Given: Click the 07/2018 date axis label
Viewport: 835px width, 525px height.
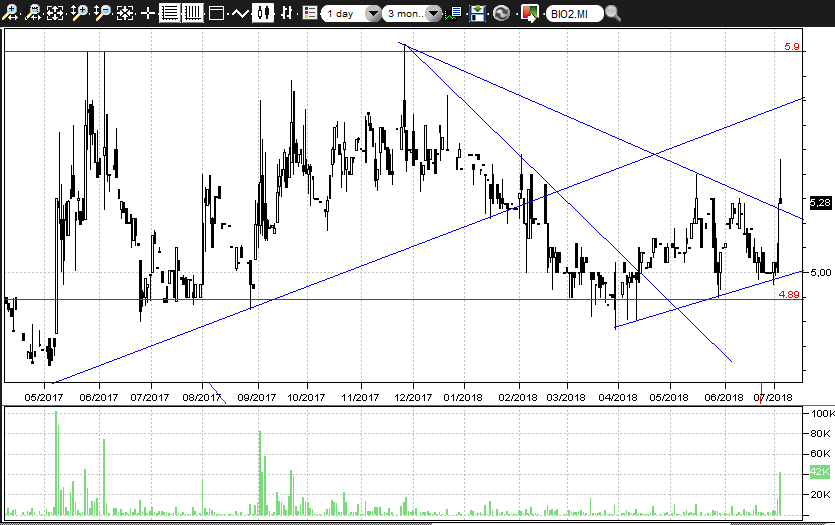Looking at the screenshot, I should click(x=773, y=397).
